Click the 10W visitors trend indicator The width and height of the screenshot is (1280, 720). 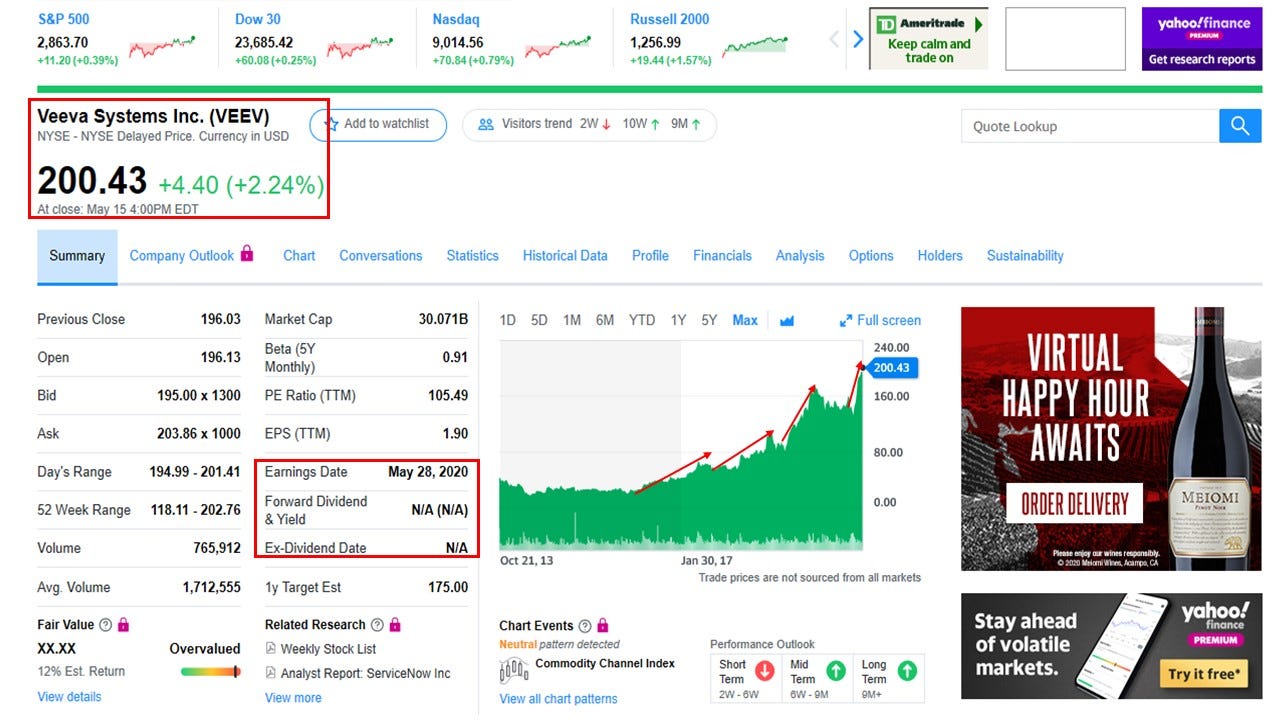[x=641, y=124]
